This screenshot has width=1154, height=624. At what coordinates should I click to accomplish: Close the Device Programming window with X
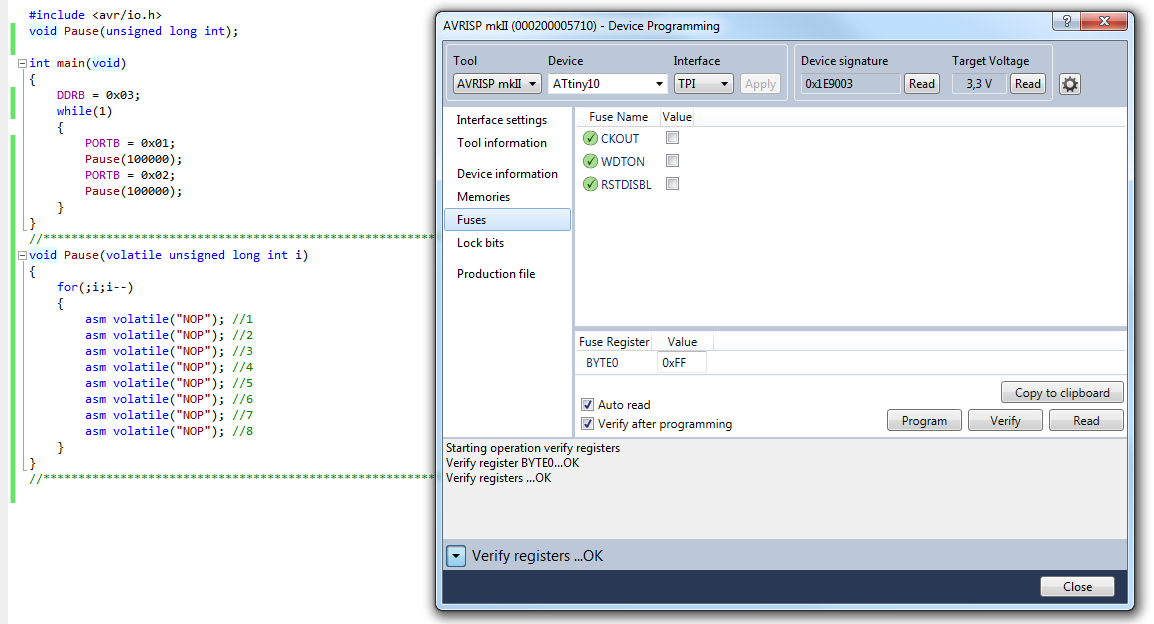1104,21
